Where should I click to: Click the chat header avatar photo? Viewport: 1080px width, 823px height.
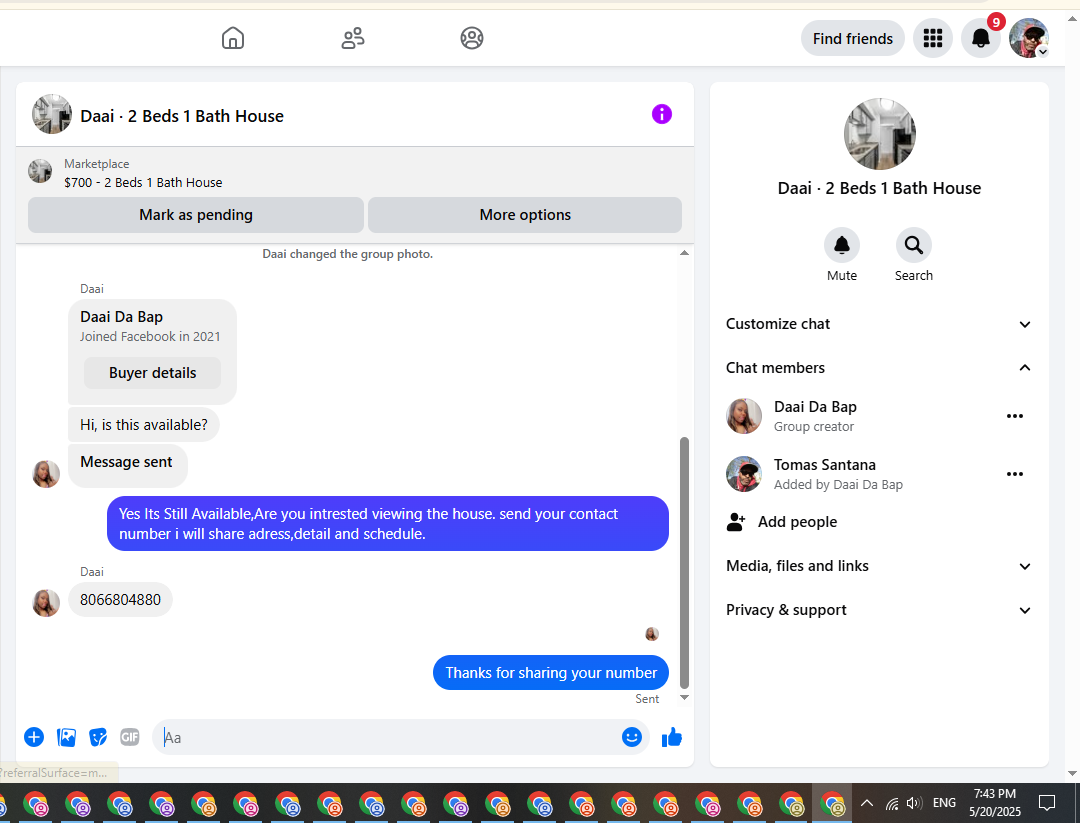click(x=52, y=114)
